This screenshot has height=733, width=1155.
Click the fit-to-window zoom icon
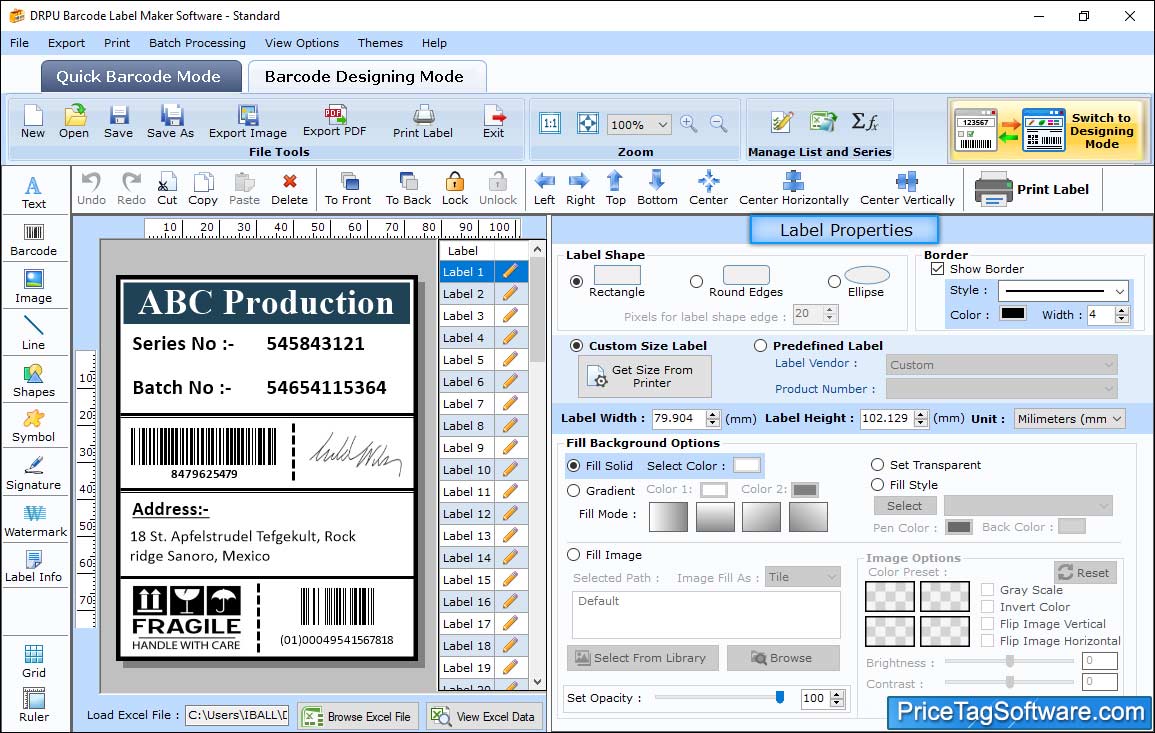tap(588, 124)
